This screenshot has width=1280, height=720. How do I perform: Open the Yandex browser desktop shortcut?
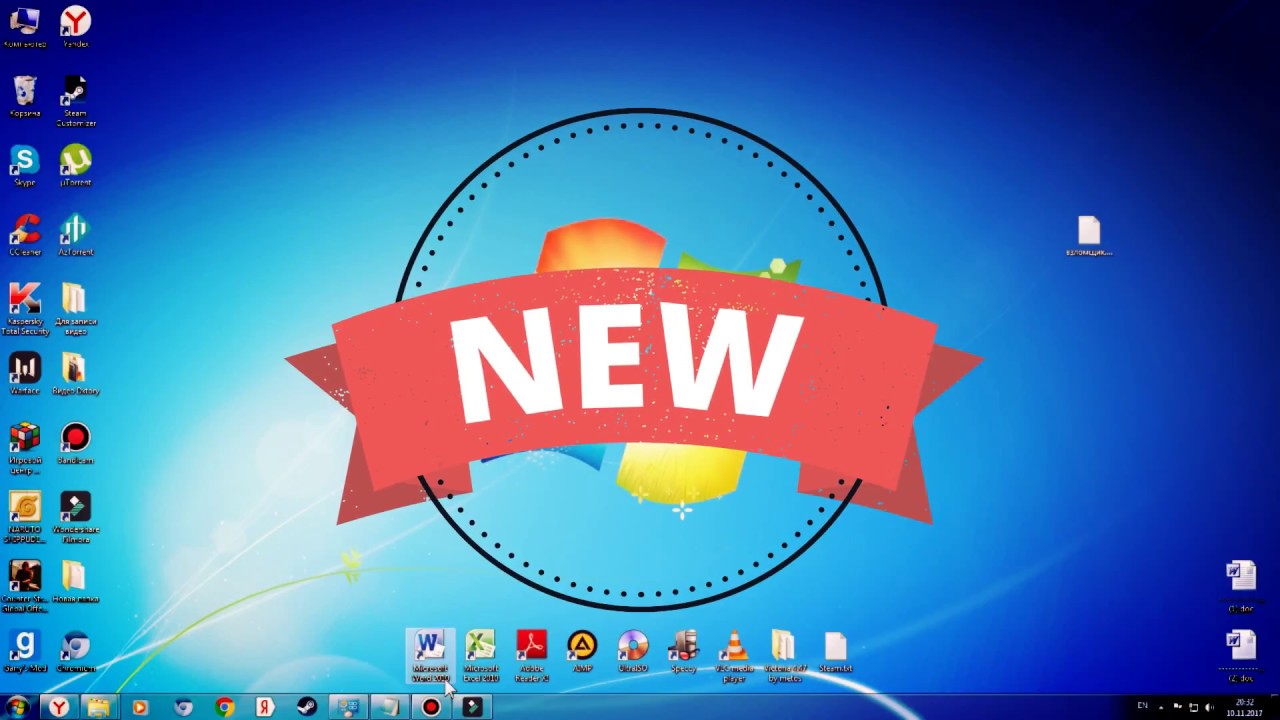(75, 26)
